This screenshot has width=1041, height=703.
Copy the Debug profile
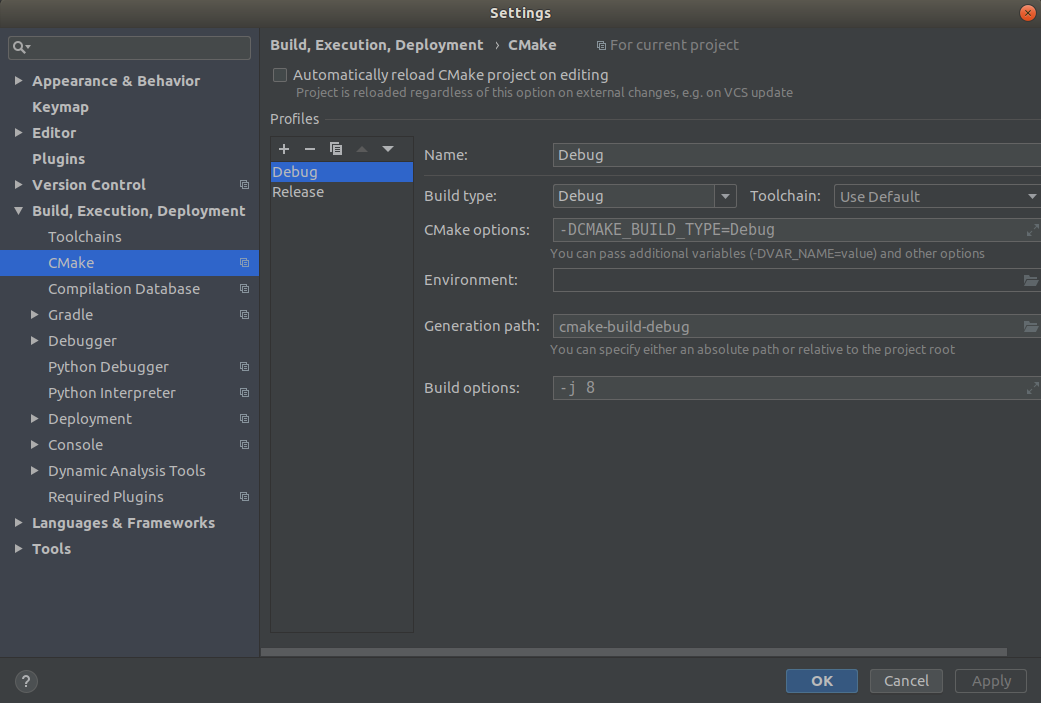[x=336, y=149]
